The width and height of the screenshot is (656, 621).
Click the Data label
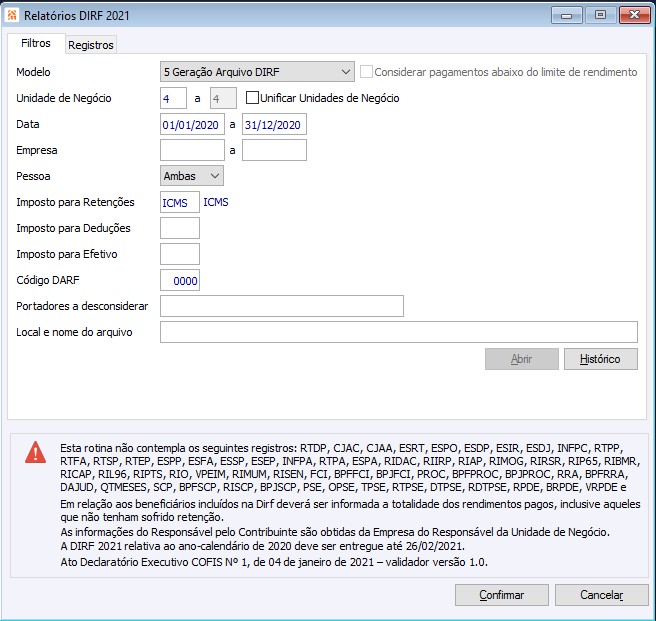(28, 124)
